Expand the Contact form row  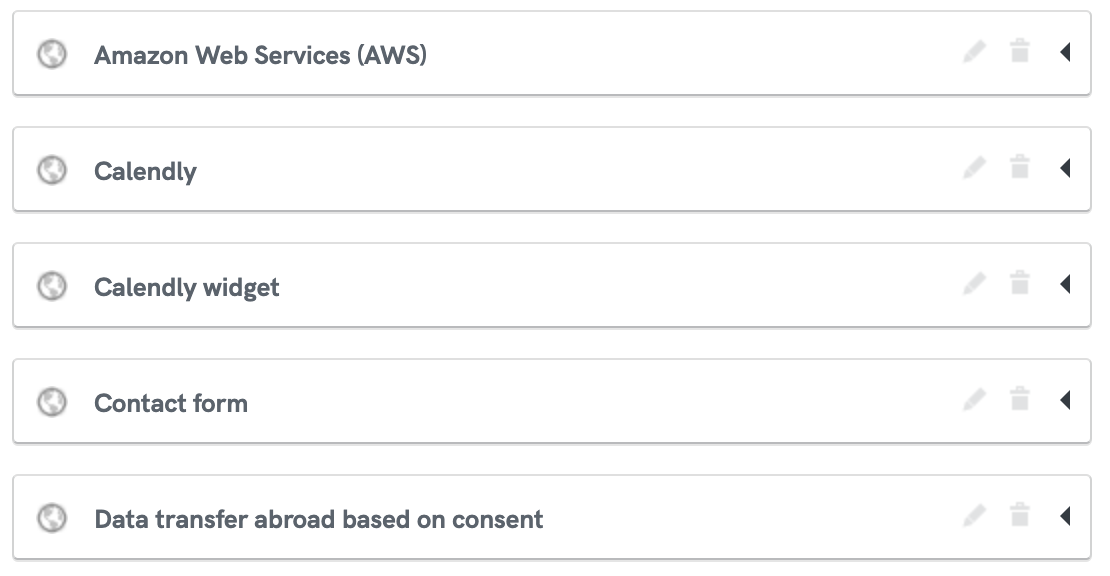pos(1065,400)
